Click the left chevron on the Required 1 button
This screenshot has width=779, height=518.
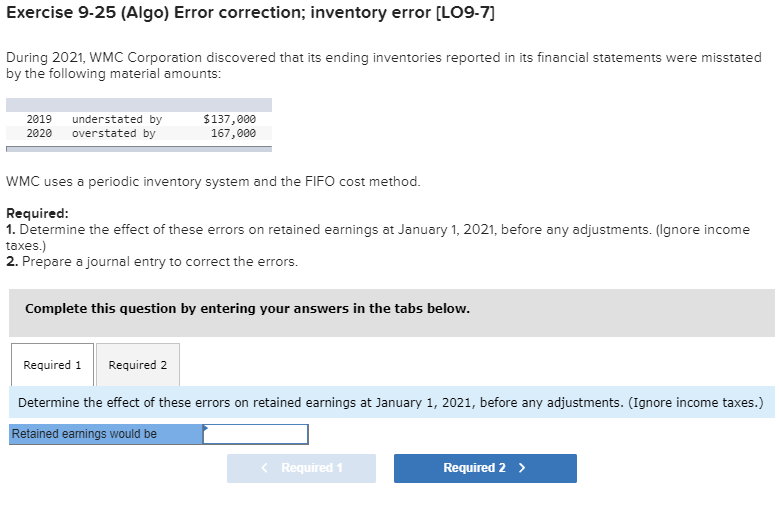264,468
